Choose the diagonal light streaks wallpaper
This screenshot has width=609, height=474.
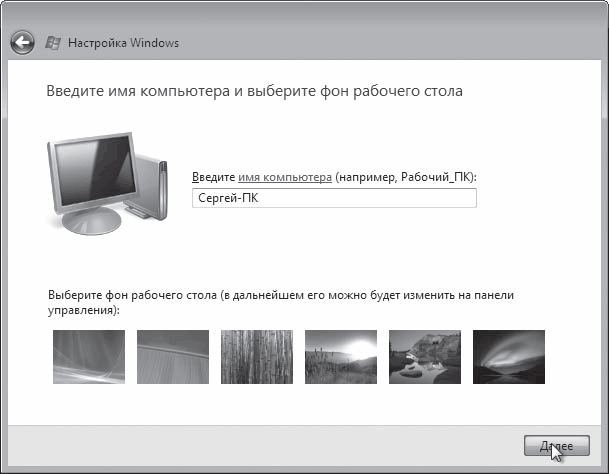tap(173, 357)
